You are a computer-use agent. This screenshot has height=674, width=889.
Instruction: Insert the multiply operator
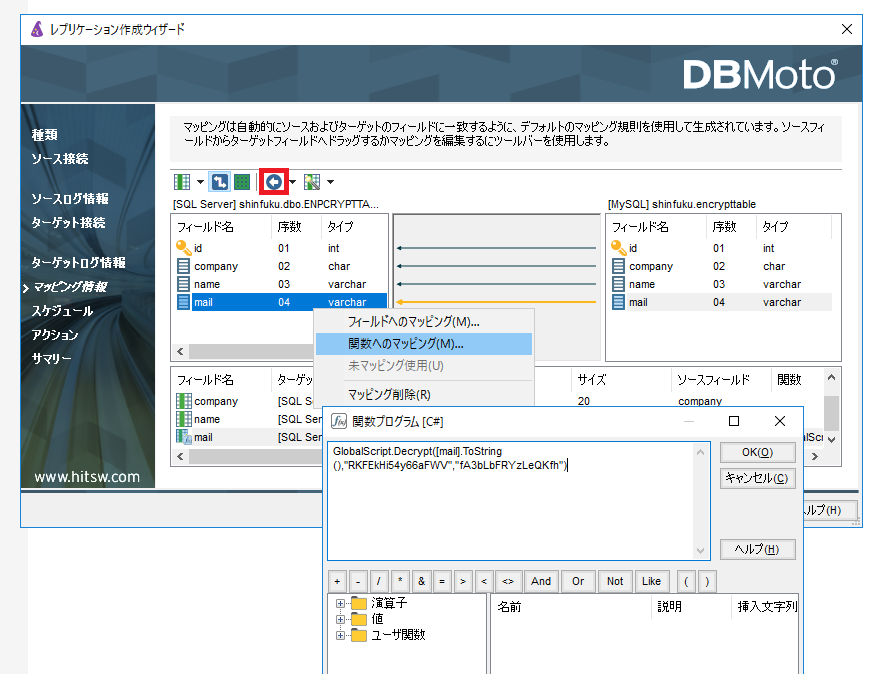point(400,581)
